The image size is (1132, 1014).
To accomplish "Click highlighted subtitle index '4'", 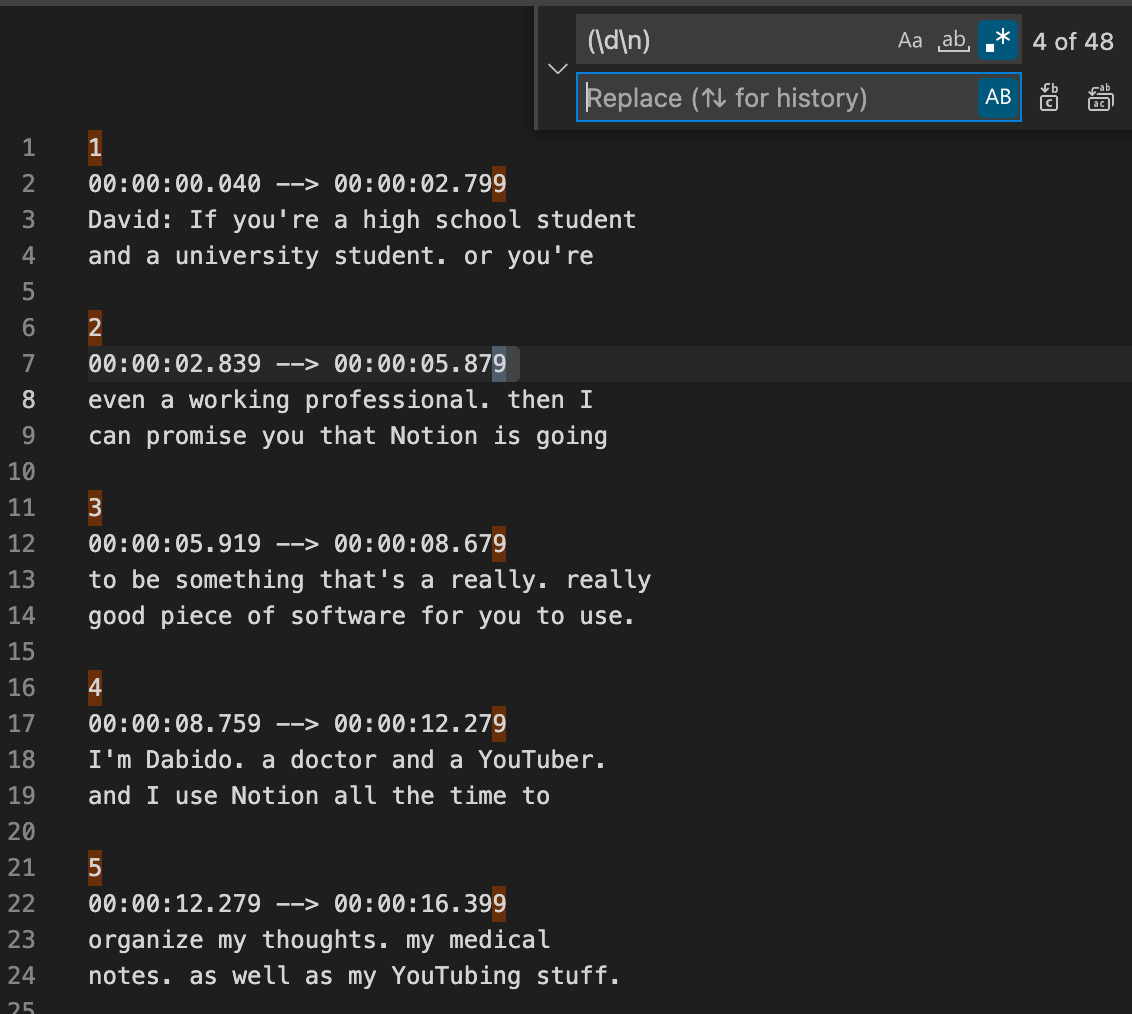I will click(x=95, y=688).
